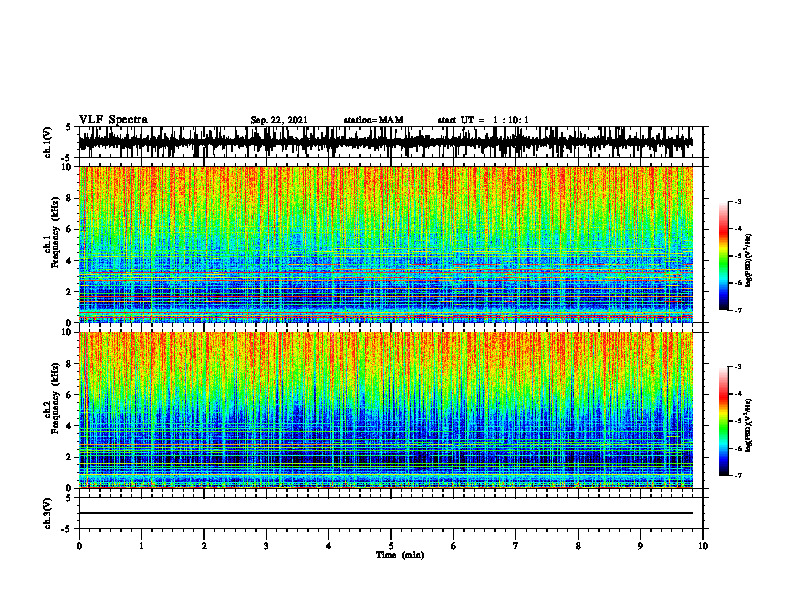Click the time axis tick label "1"
Screen dimensions: 792x612
pyautogui.click(x=141, y=546)
